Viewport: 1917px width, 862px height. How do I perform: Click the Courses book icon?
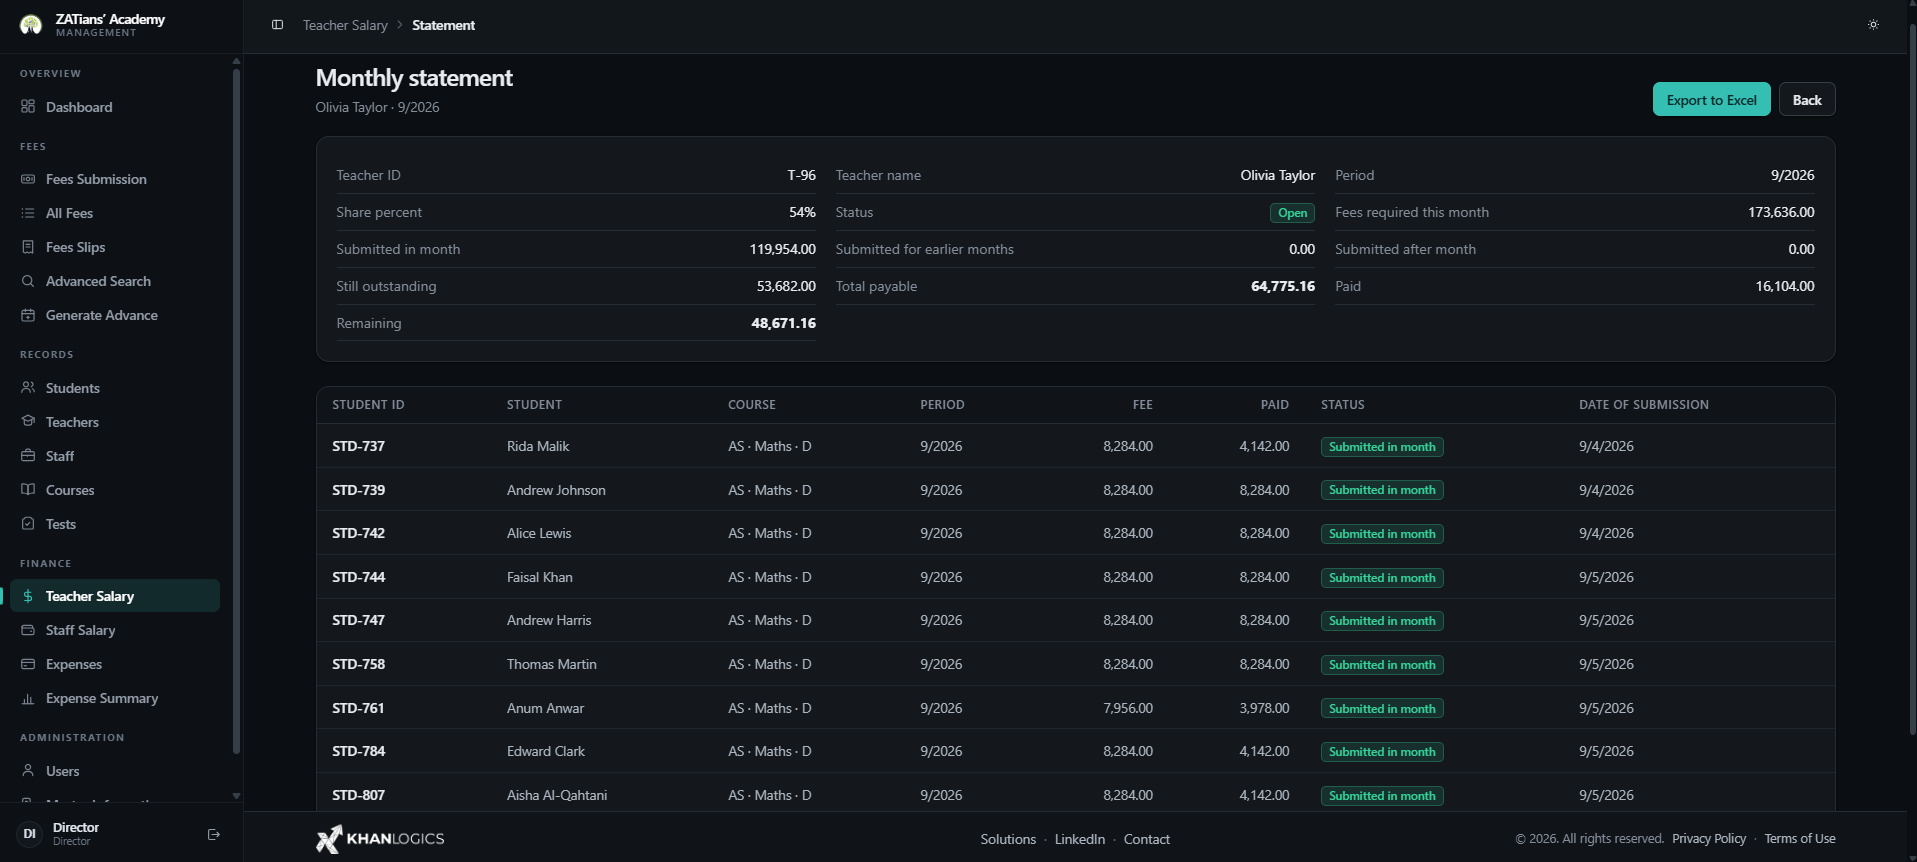pyautogui.click(x=28, y=490)
